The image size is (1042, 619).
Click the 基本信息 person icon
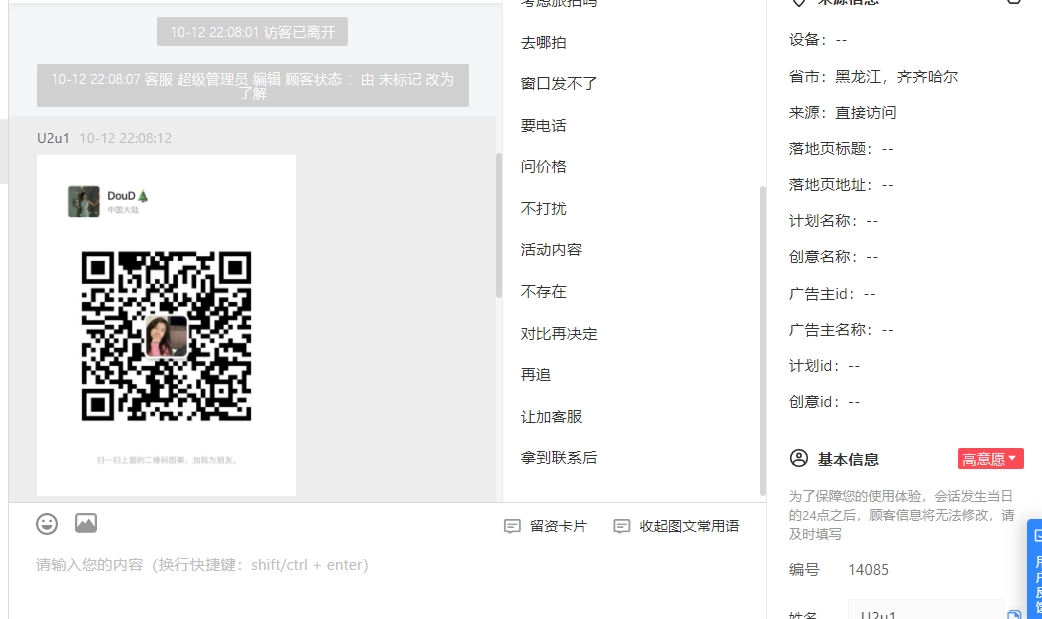(x=799, y=458)
